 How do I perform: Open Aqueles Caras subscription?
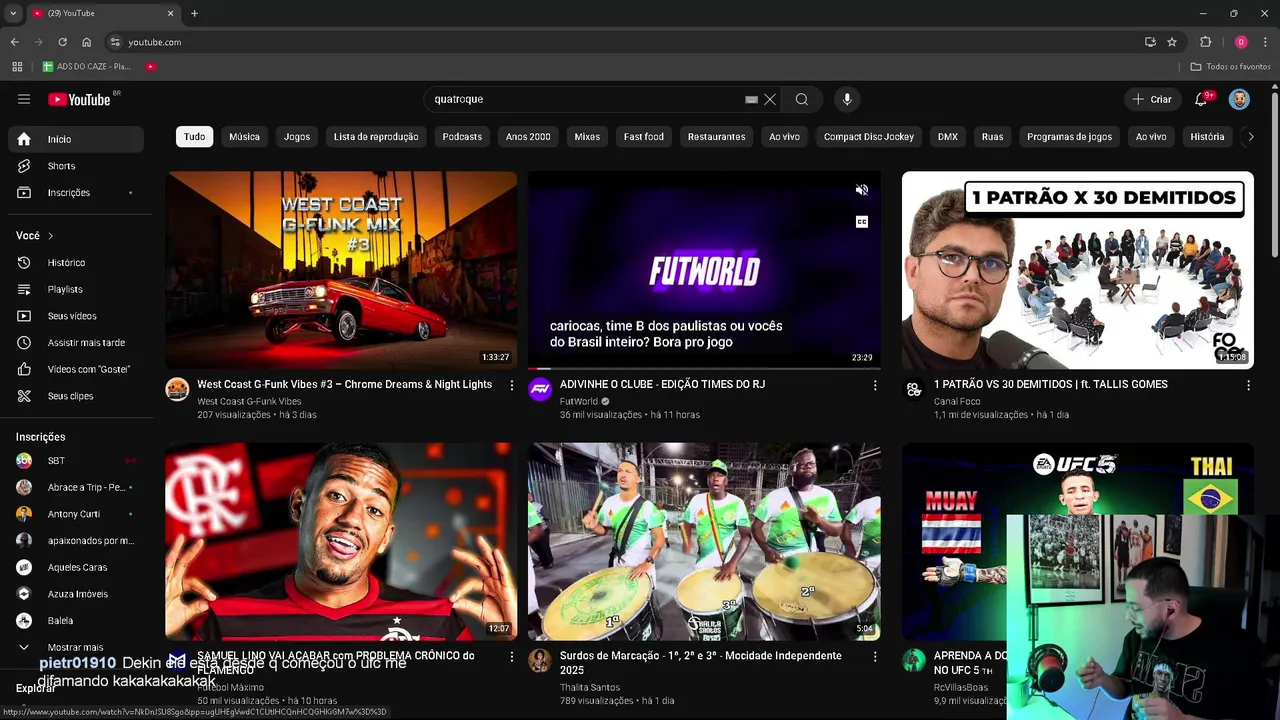click(x=76, y=567)
